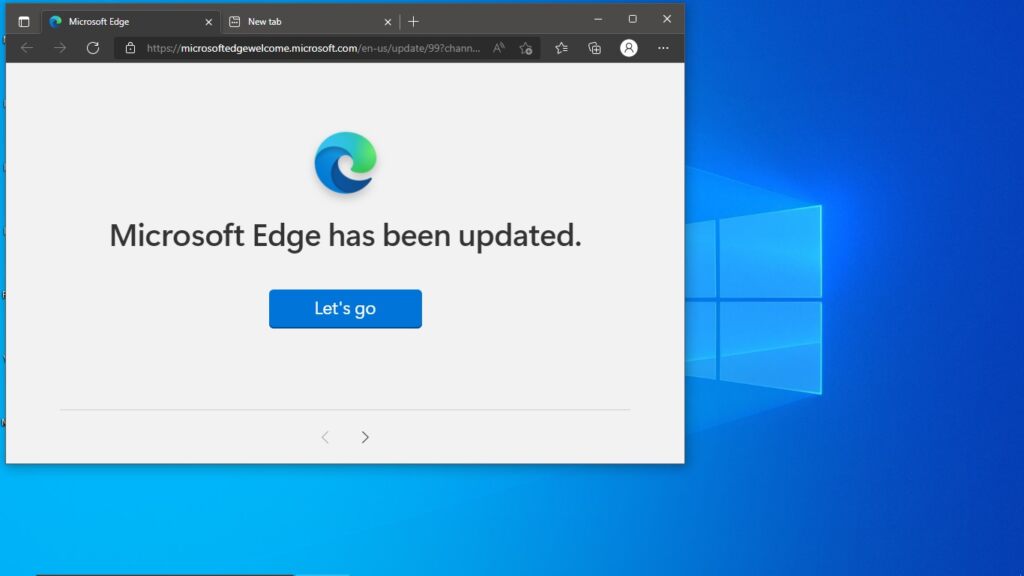The width and height of the screenshot is (1024, 576).
Task: Go to next welcome slide
Action: click(x=365, y=437)
